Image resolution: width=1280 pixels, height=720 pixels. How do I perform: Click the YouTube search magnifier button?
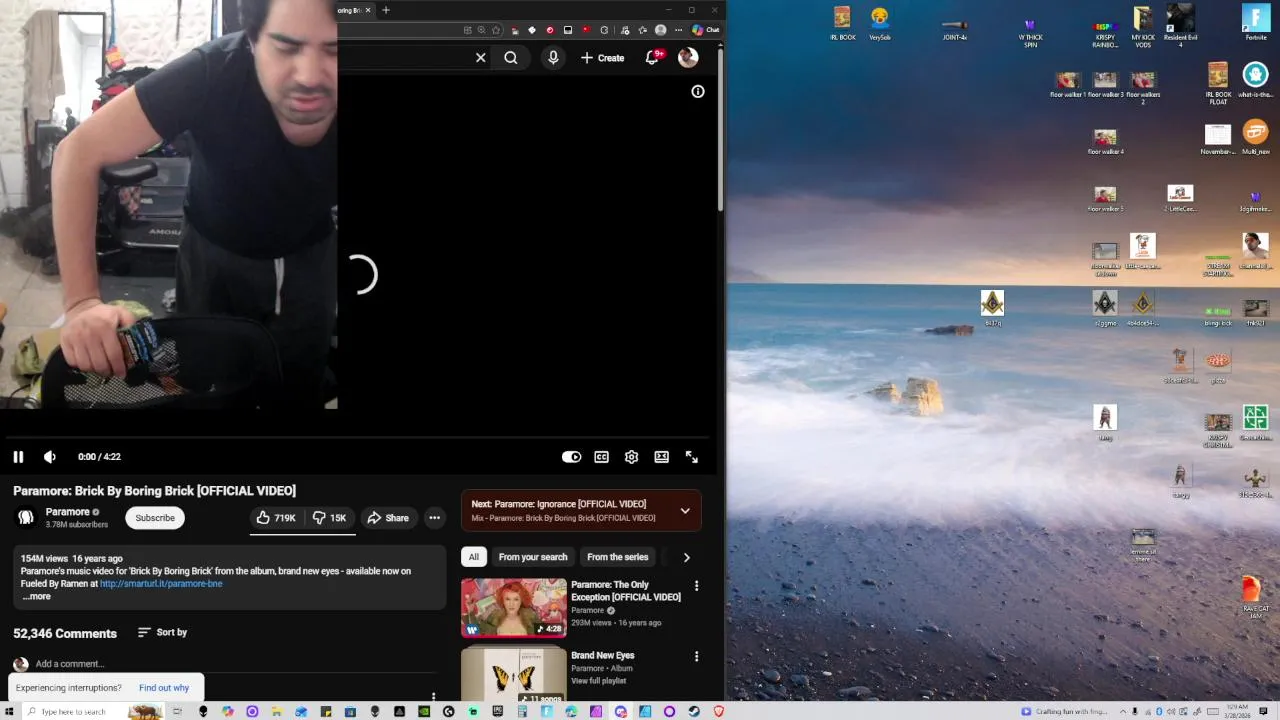coord(511,58)
